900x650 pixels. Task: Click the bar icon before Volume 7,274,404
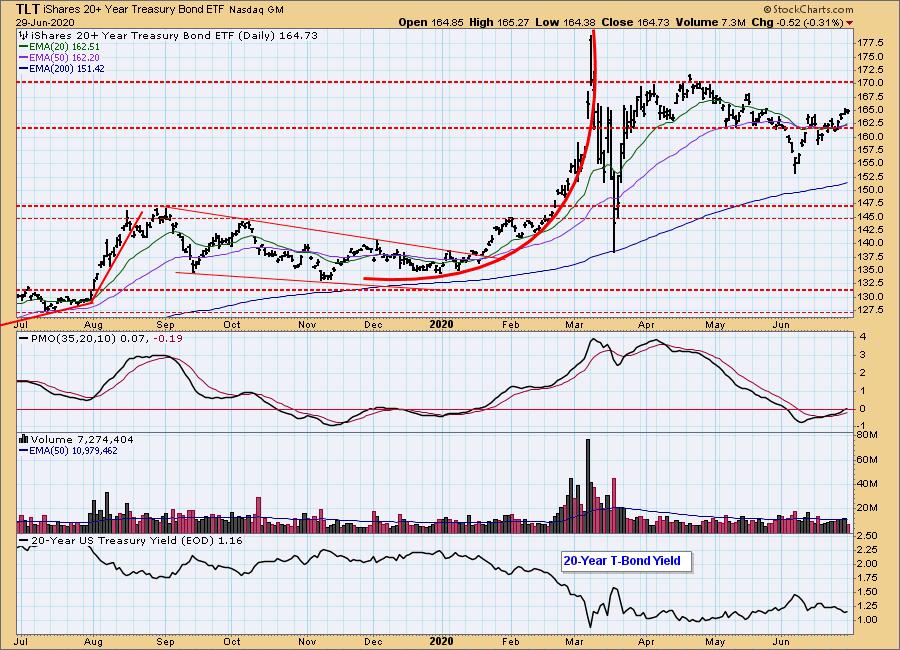[24, 440]
